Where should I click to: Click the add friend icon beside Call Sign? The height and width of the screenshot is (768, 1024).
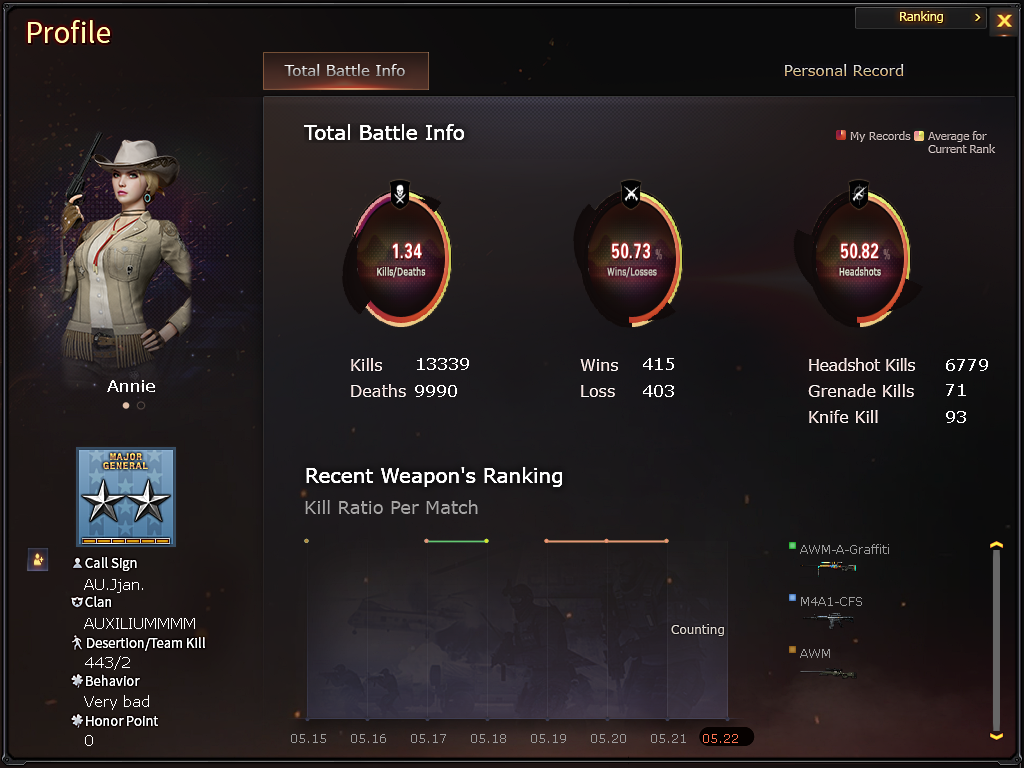point(38,560)
